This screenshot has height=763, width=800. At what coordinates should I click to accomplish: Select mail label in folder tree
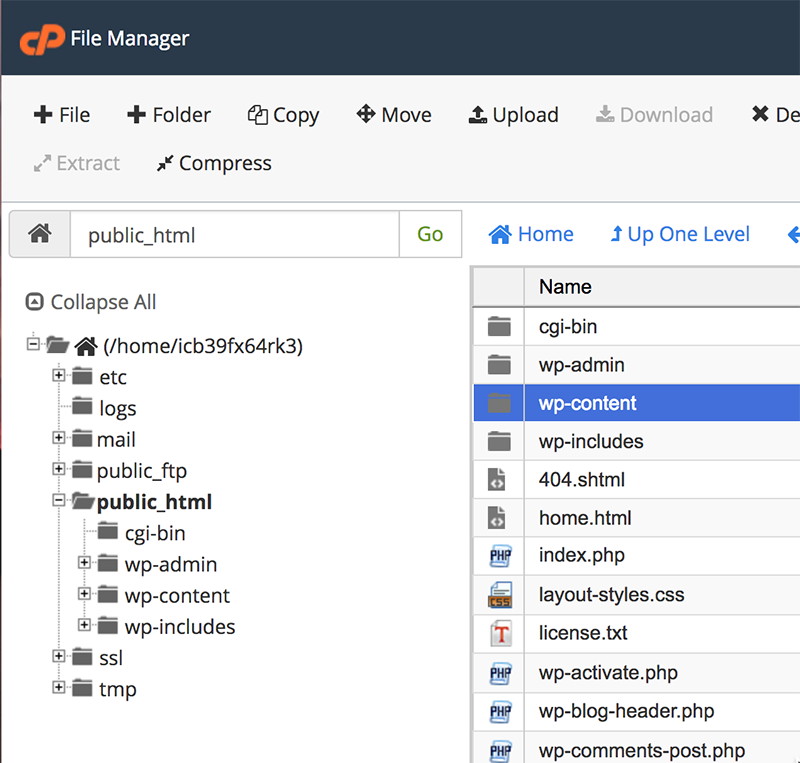(116, 439)
